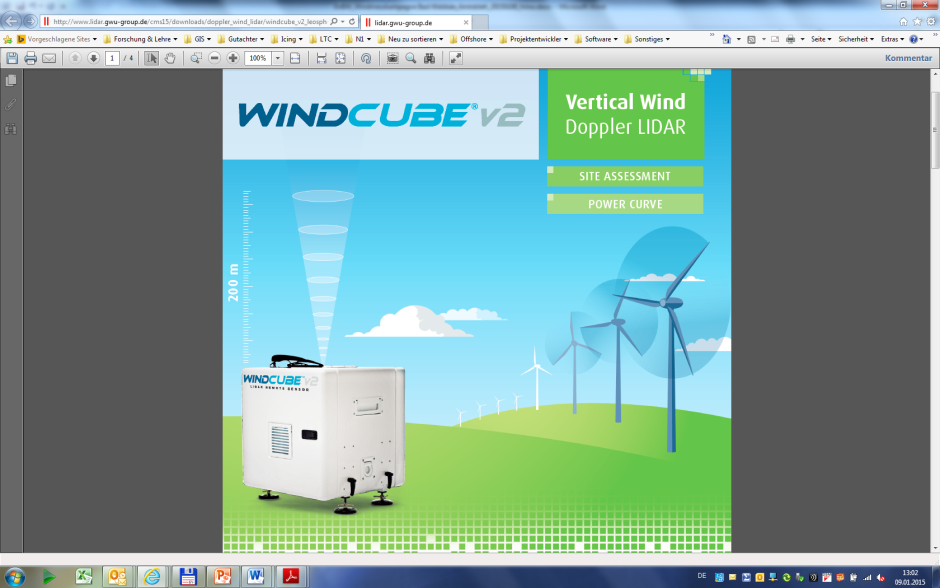
Task: Choose the marquee zoom tool
Action: pyautogui.click(x=196, y=58)
